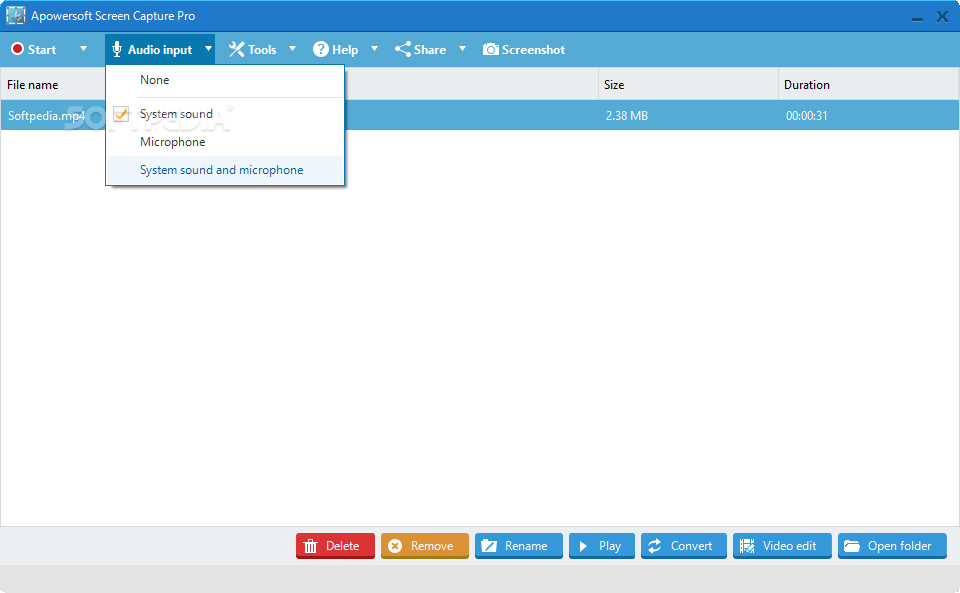The image size is (960, 593).
Task: Click the Delete trash can icon
Action: (310, 546)
